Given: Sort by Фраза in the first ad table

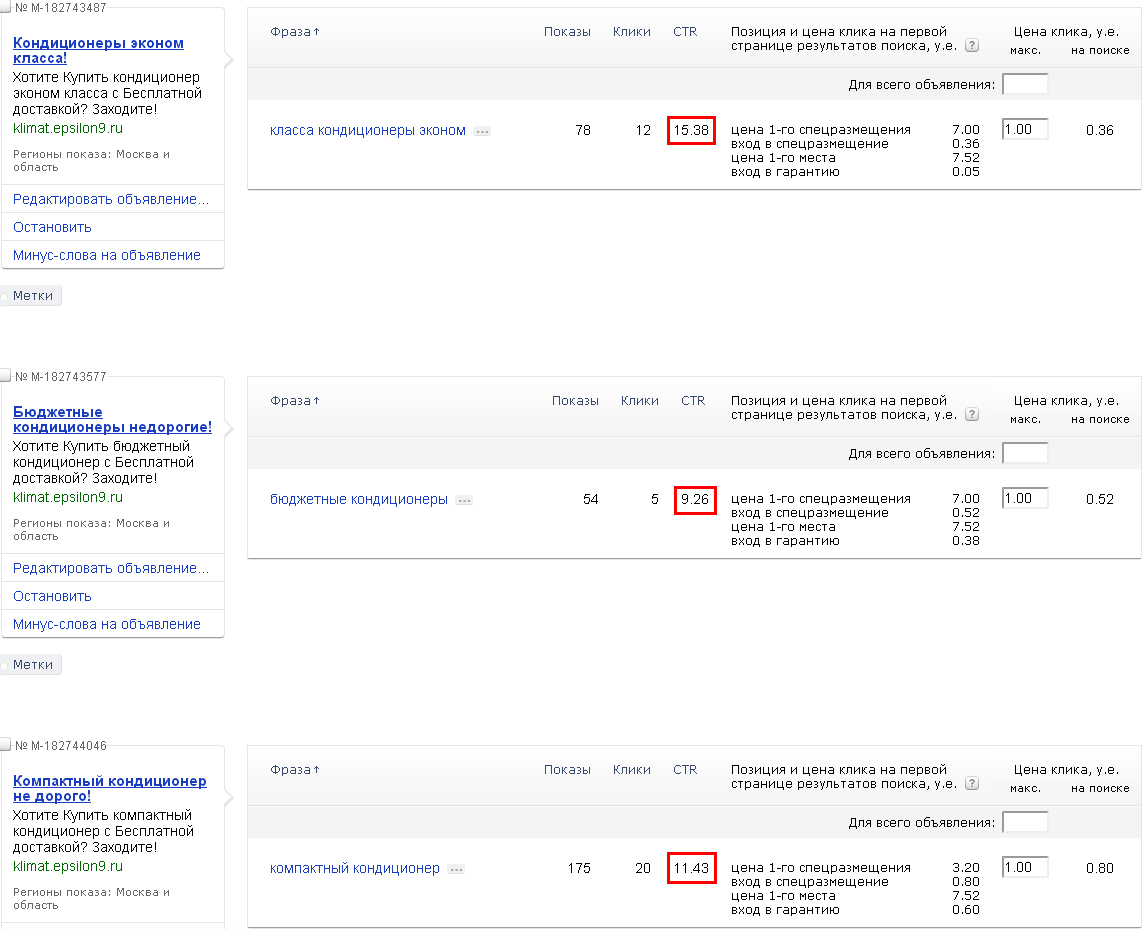Looking at the screenshot, I should 294,32.
